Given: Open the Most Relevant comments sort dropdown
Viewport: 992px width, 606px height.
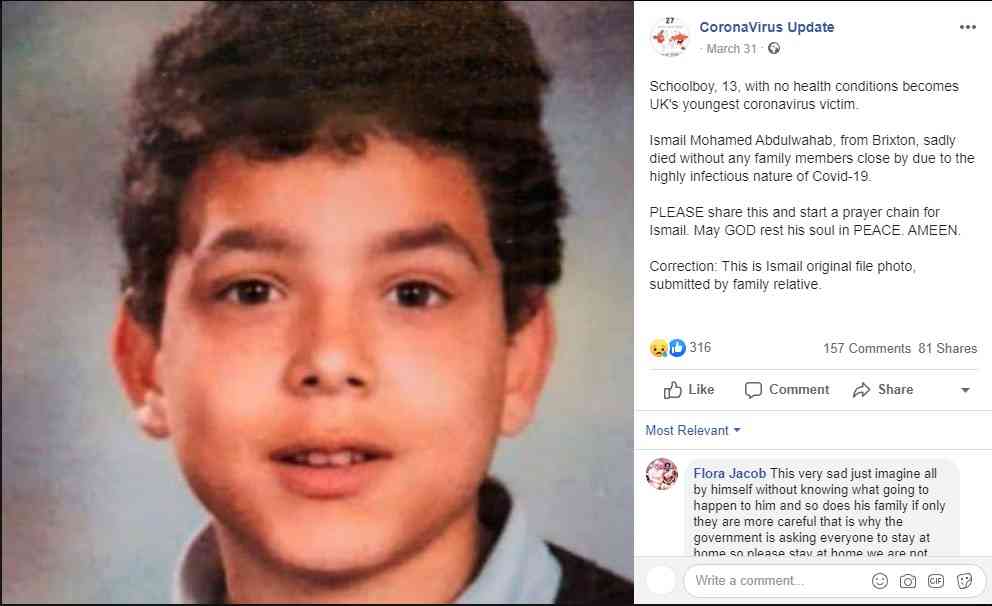Looking at the screenshot, I should 693,430.
